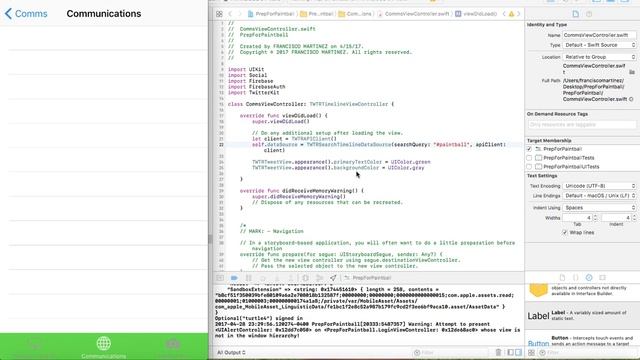Image resolution: width=640 pixels, height=360 pixels.
Task: Show Object library
Action: click(x=589, y=278)
